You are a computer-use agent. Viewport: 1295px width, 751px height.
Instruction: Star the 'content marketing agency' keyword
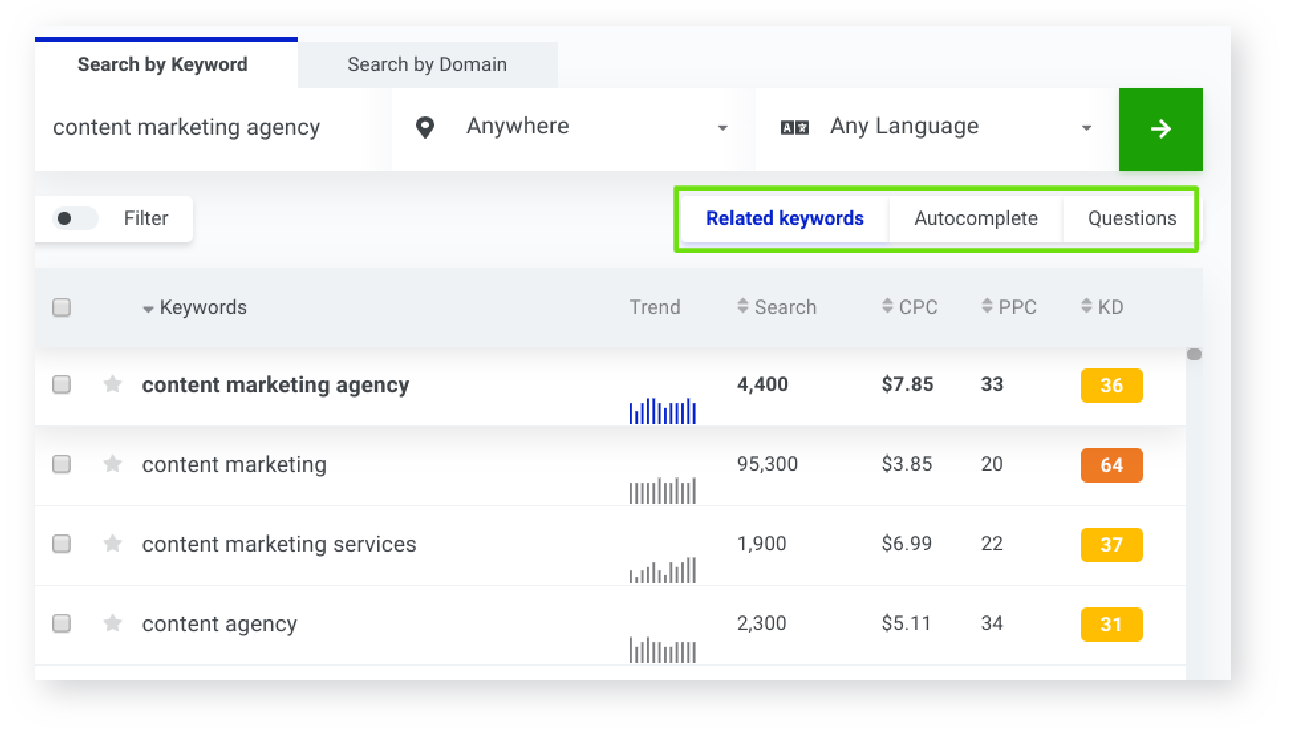tap(113, 384)
